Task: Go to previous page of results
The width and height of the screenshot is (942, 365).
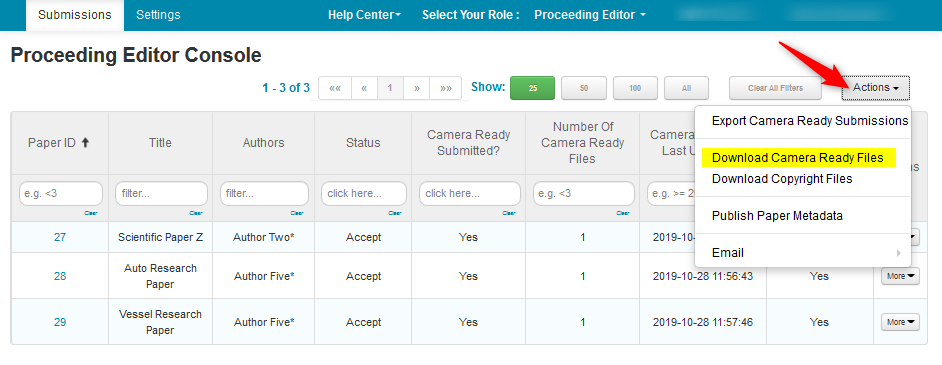Action: 364,88
